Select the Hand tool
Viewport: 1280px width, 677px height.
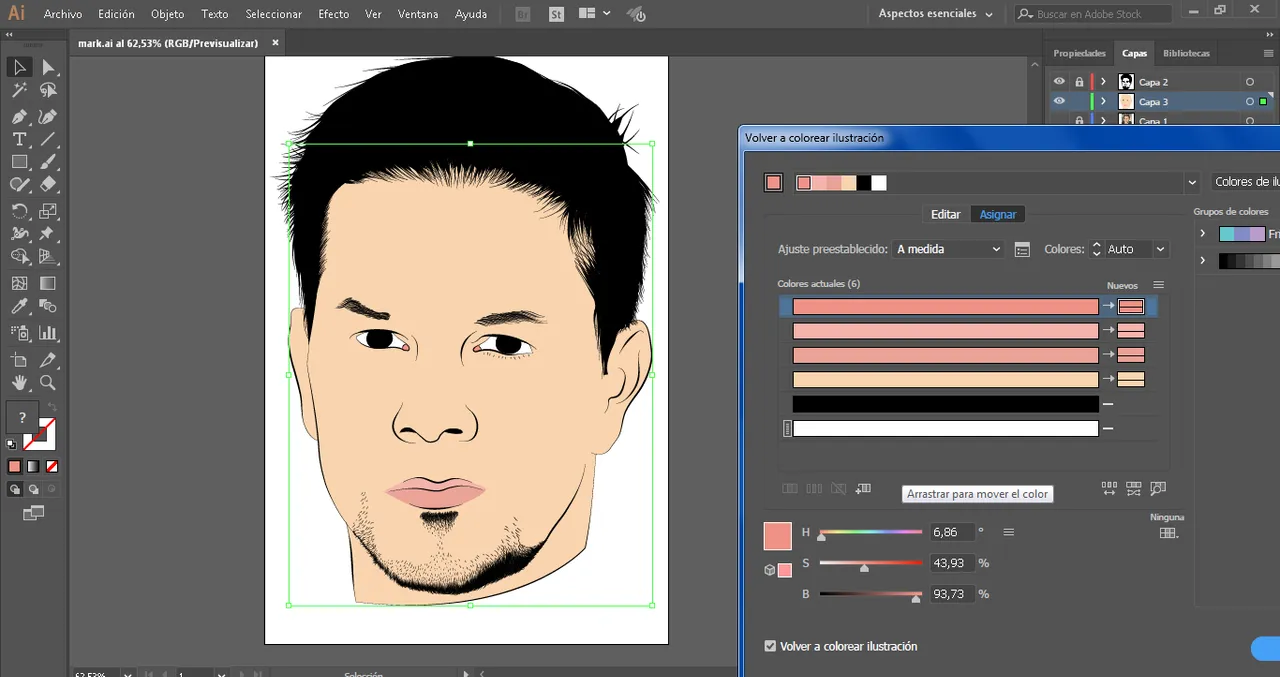tap(19, 383)
